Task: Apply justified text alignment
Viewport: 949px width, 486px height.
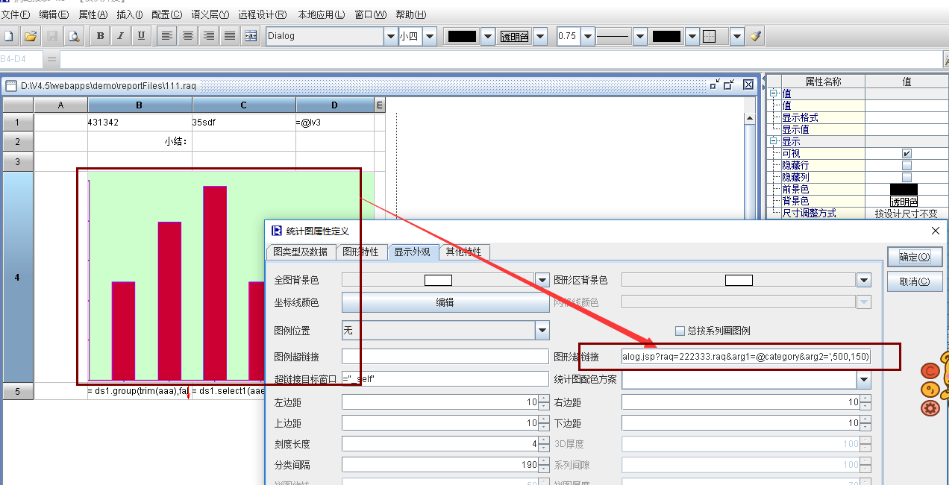Action: pyautogui.click(x=229, y=36)
